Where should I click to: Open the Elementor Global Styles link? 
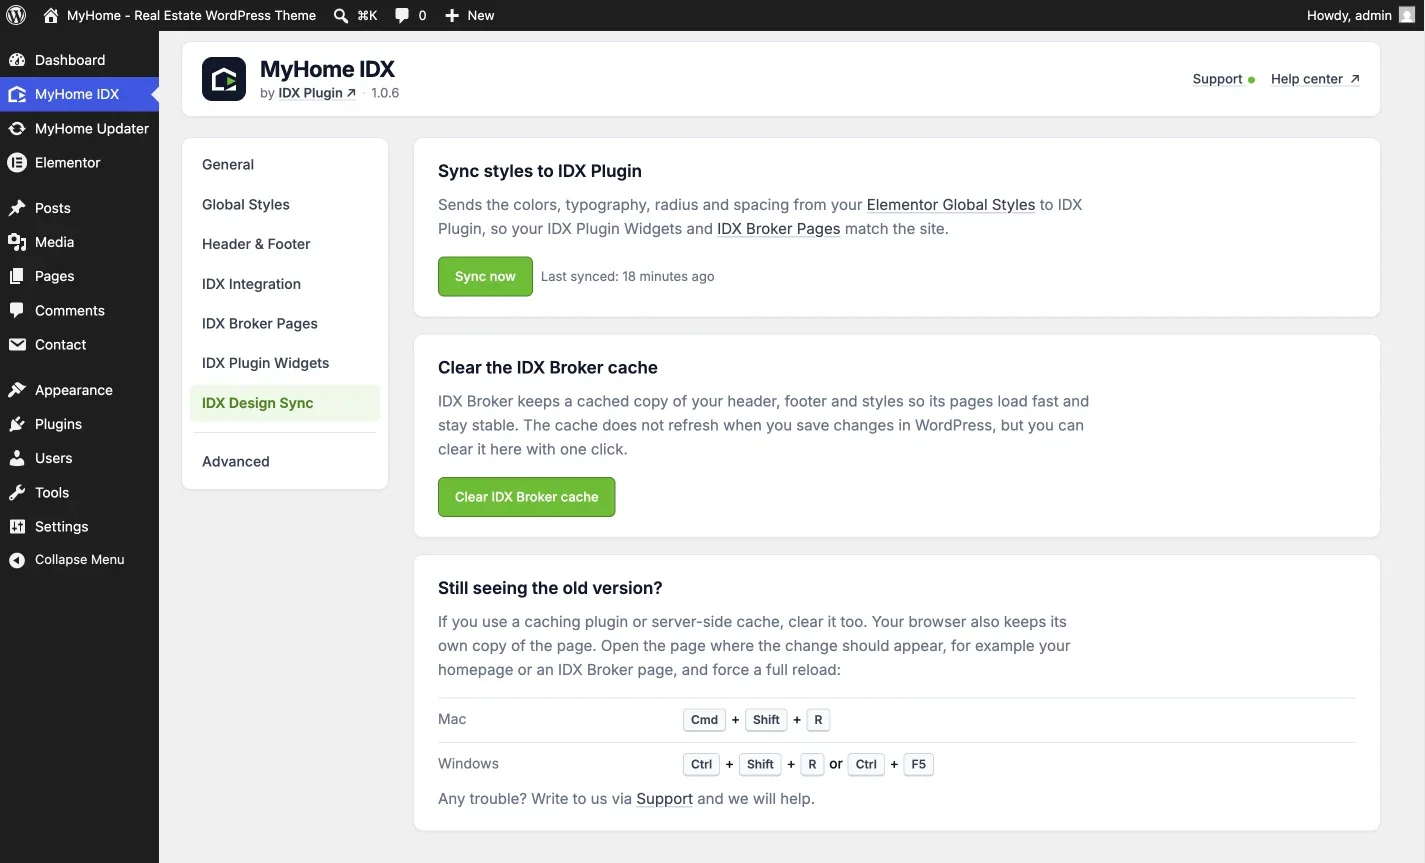click(951, 205)
